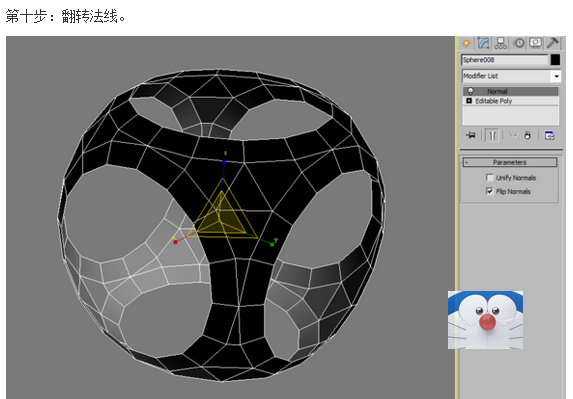The height and width of the screenshot is (399, 573).
Task: Toggle Show End Result button
Action: (493, 136)
